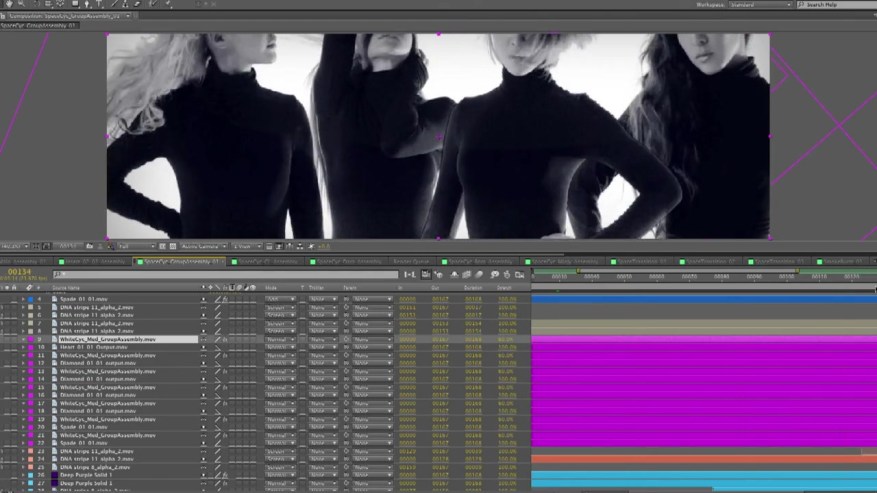Open the Active Camera view dropdown
The image size is (877, 493).
pyautogui.click(x=203, y=246)
